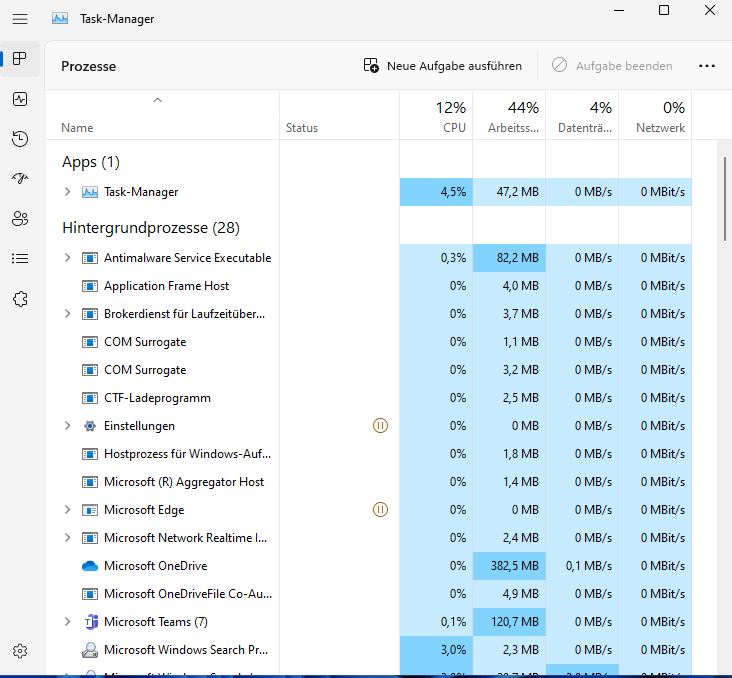Select Hintergrundprozesse (28) group heading
The width and height of the screenshot is (732, 678).
click(x=151, y=228)
